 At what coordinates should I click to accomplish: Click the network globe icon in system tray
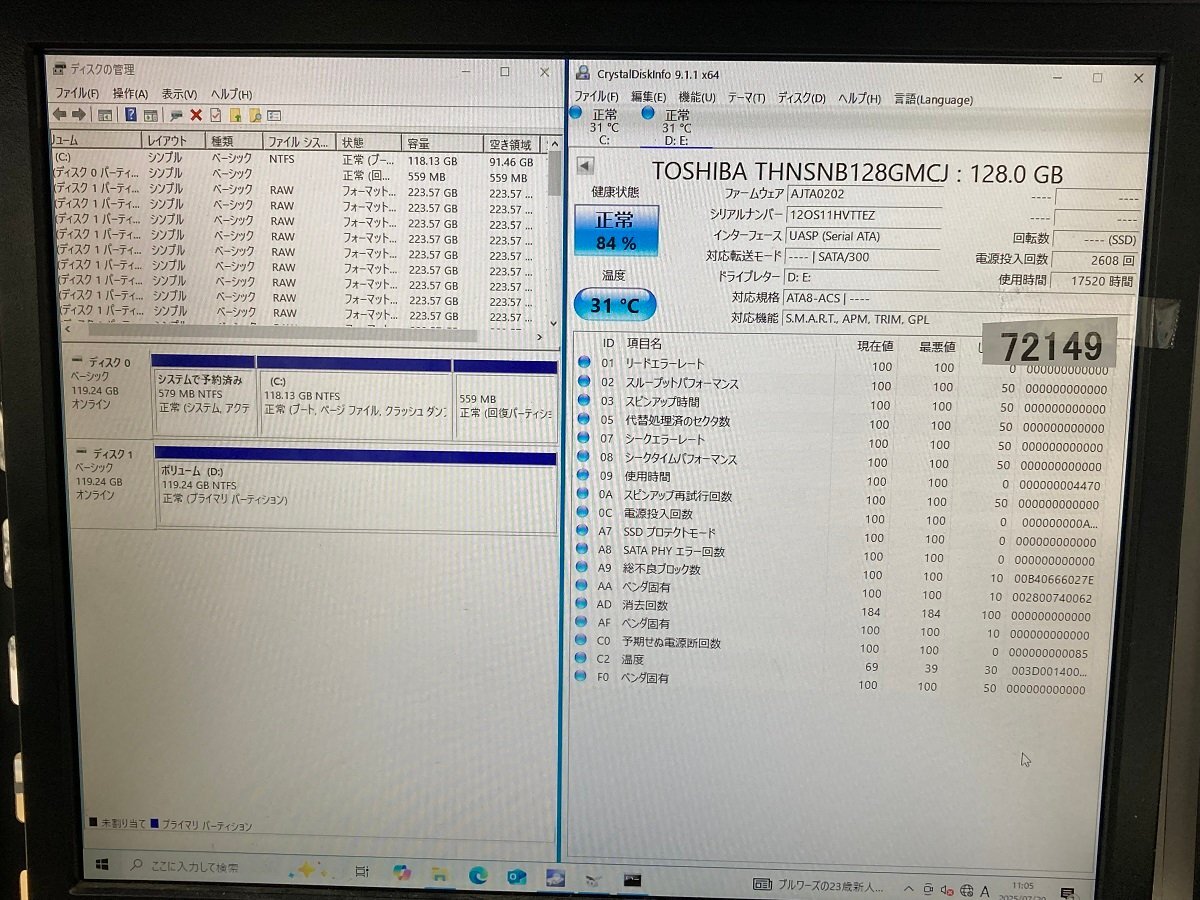[967, 889]
